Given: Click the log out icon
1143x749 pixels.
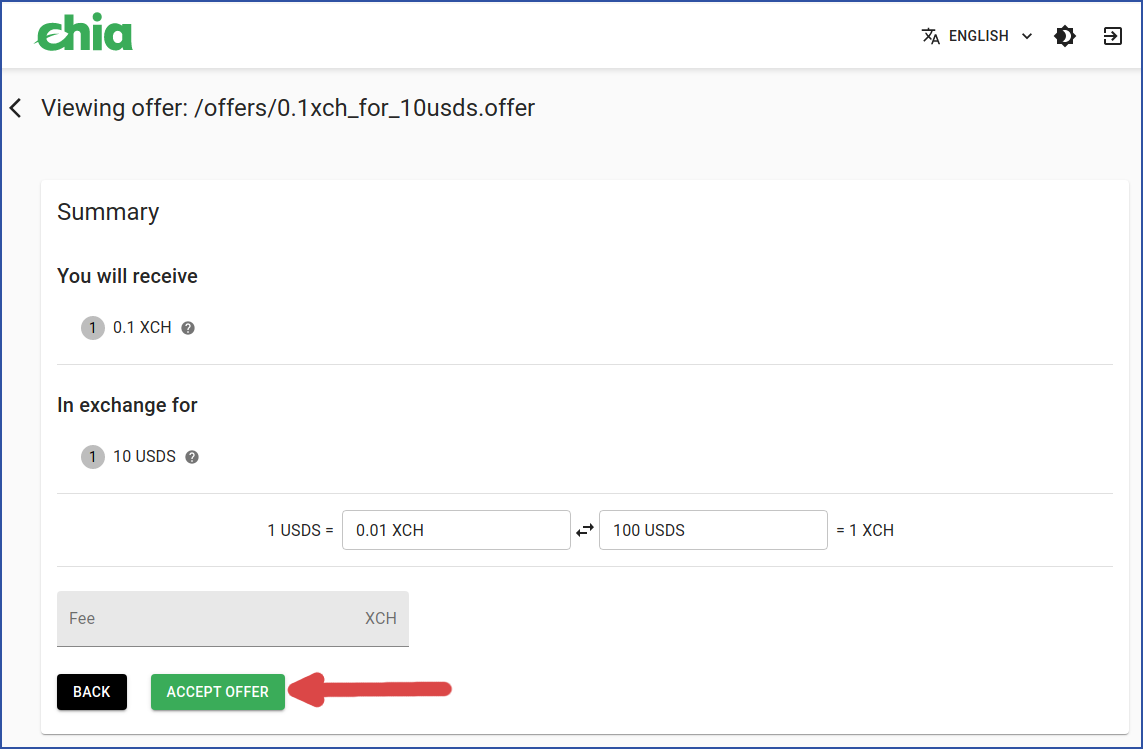Looking at the screenshot, I should tap(1112, 36).
